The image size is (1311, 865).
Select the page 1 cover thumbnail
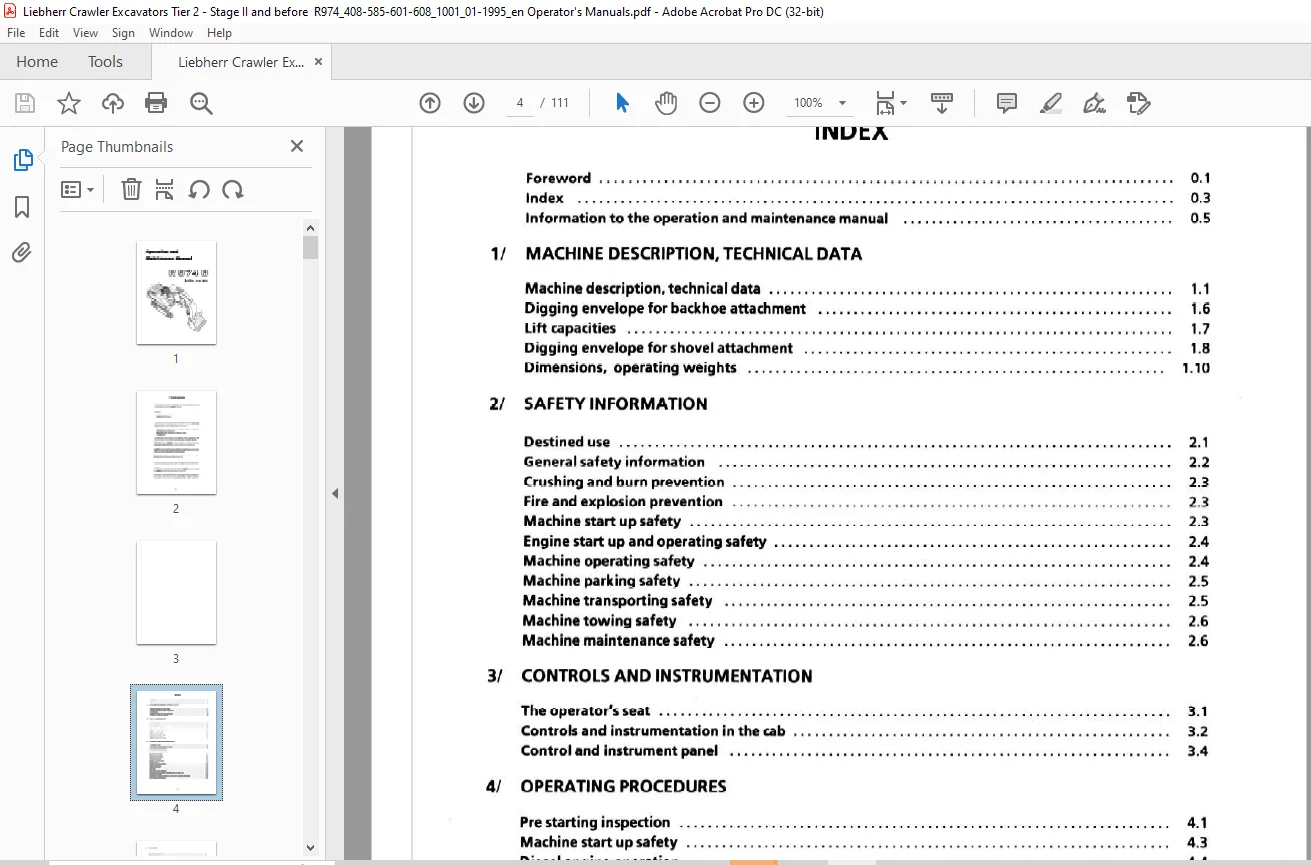(176, 292)
